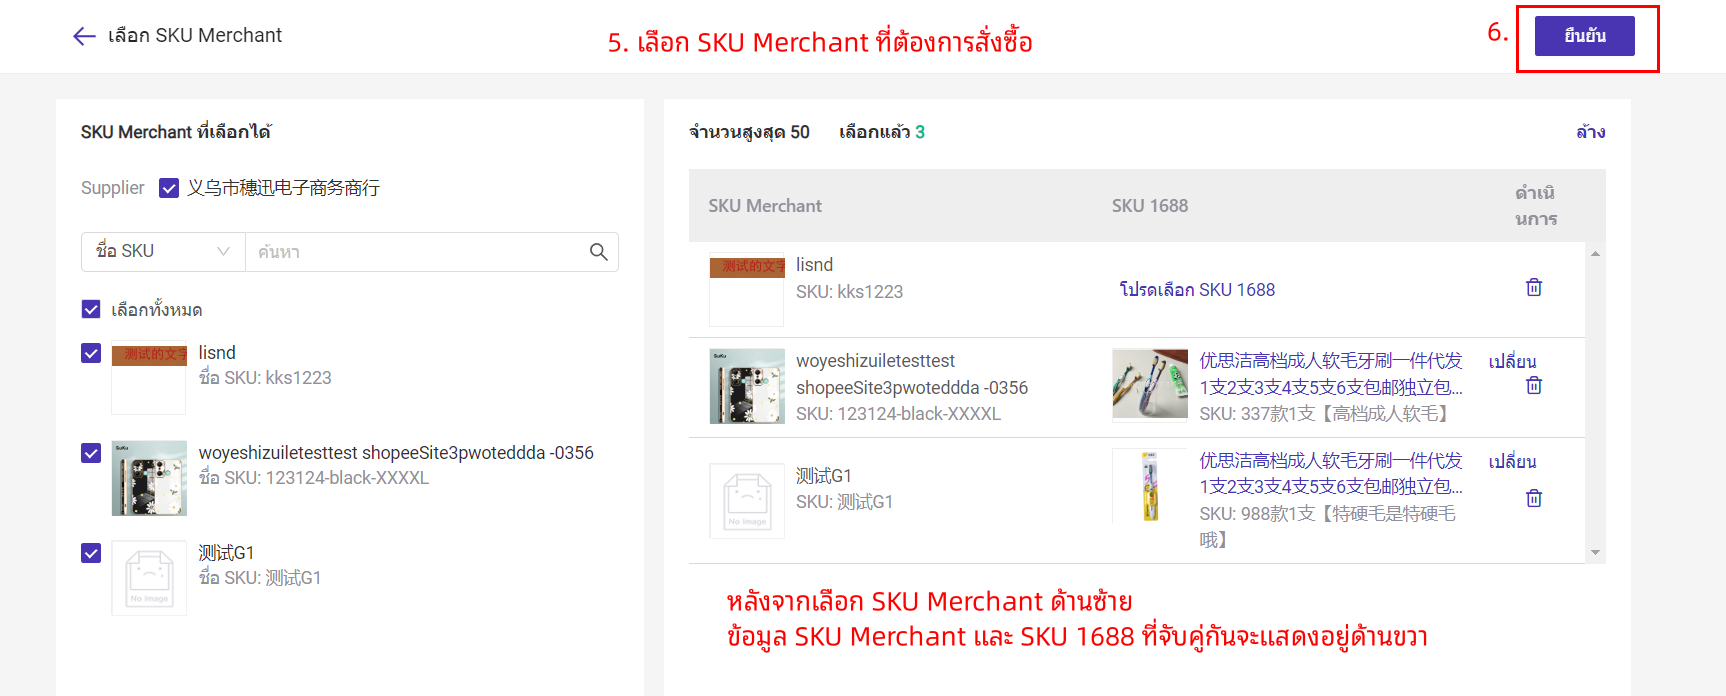Click the ล้าง clear link

1590,132
